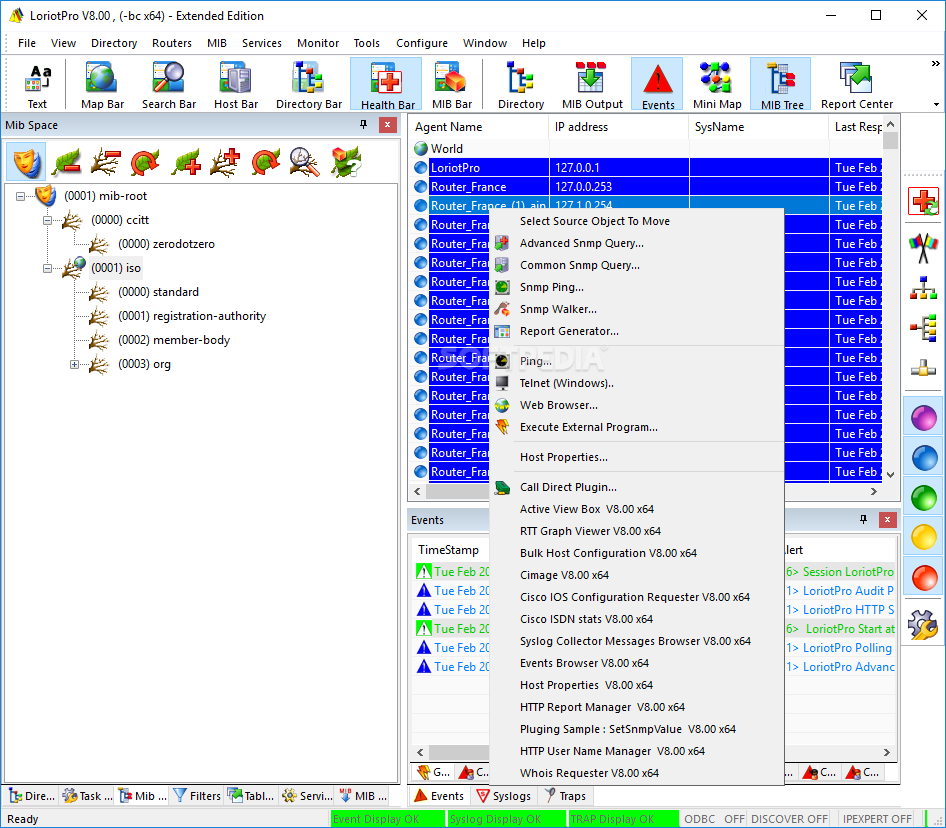Show the Mini Map

(717, 85)
